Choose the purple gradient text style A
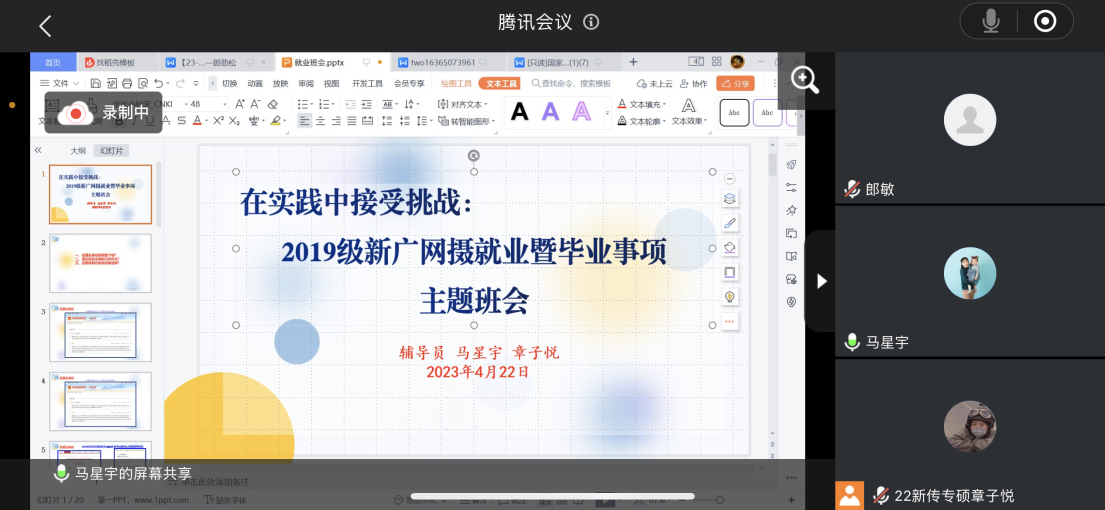This screenshot has width=1105, height=510. [551, 112]
